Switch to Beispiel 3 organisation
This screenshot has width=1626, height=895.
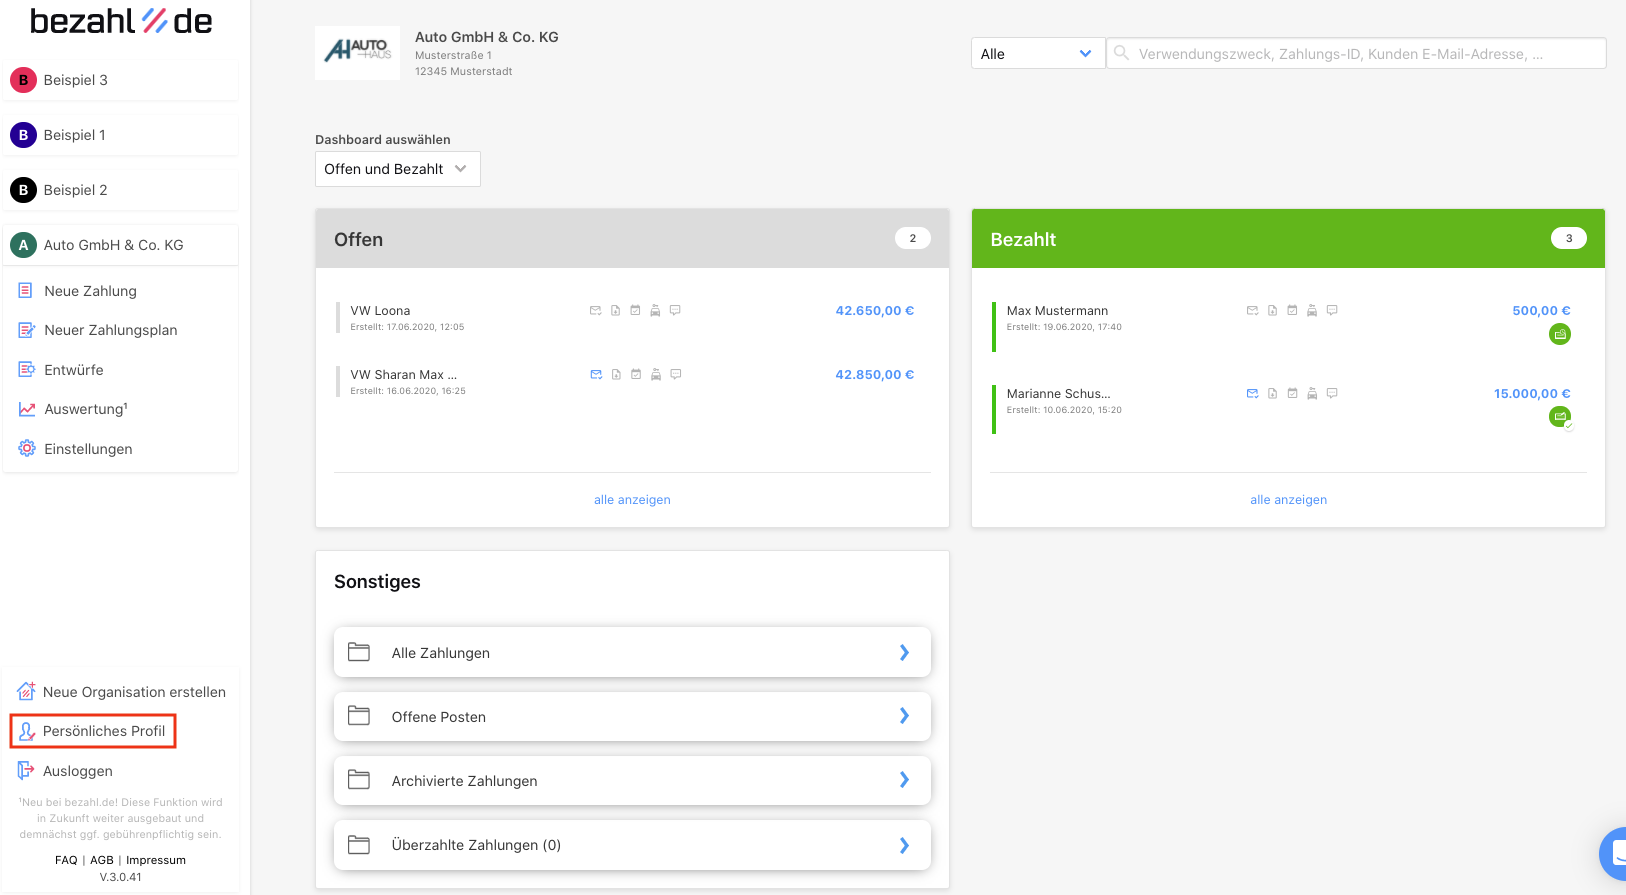(x=120, y=80)
